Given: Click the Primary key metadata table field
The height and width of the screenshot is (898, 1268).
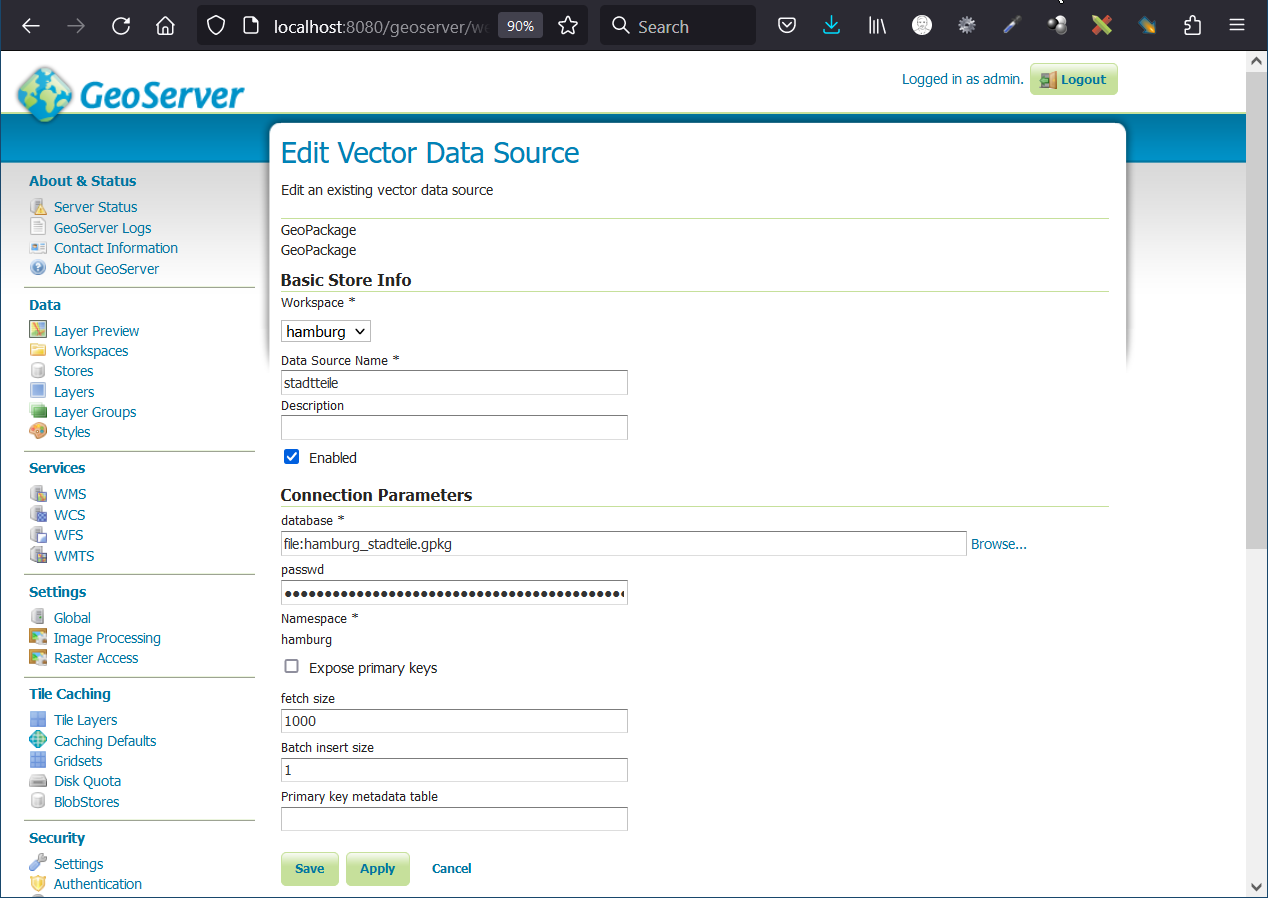Looking at the screenshot, I should coord(454,819).
